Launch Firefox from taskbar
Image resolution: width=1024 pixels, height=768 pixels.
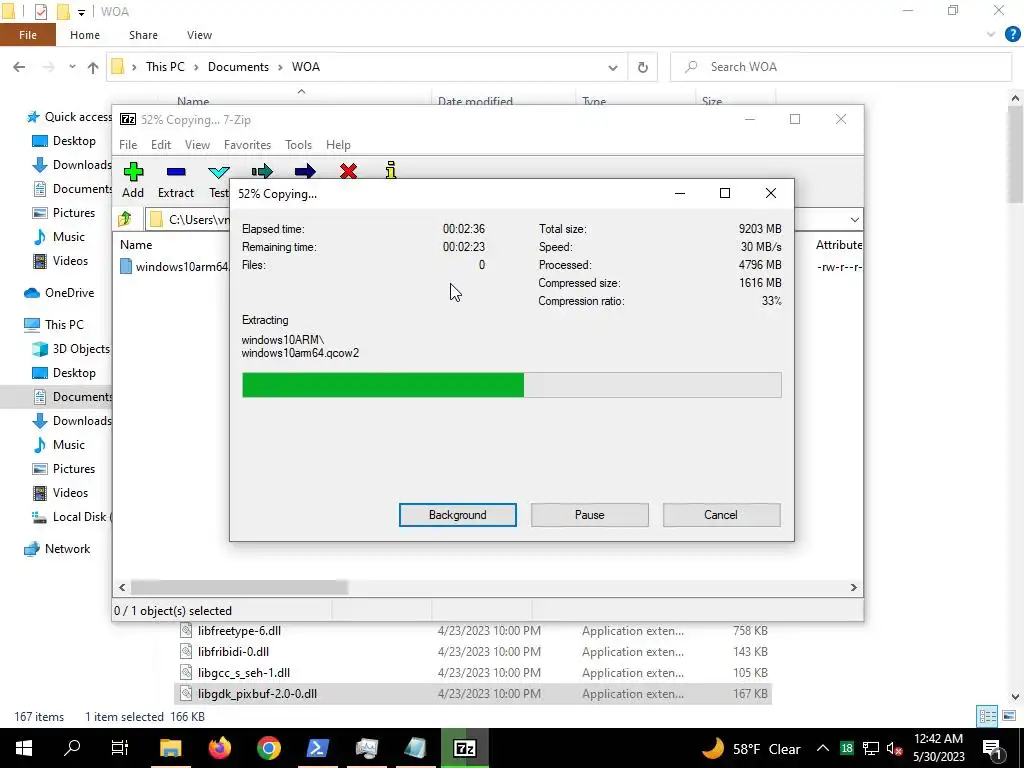click(219, 748)
